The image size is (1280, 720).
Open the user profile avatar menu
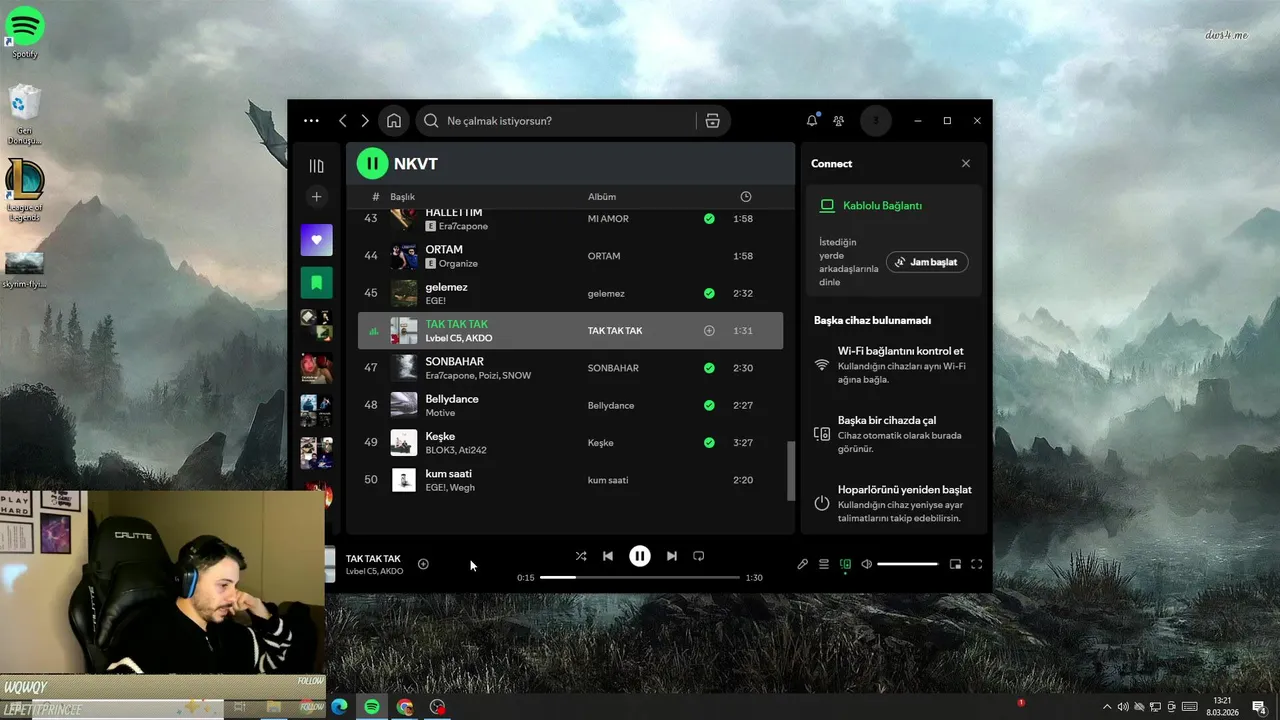tap(876, 121)
